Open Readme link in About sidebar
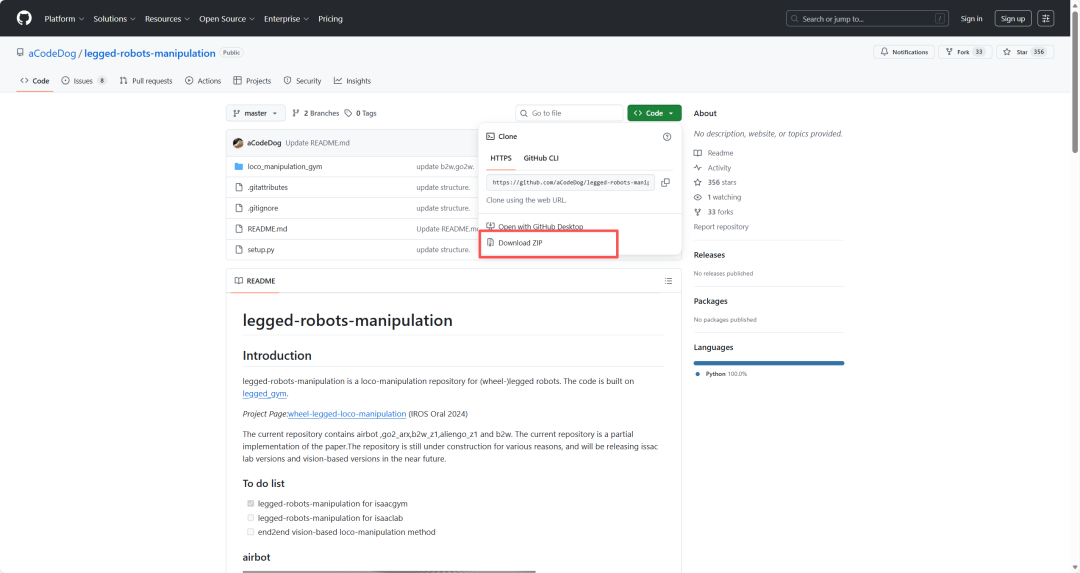Image resolution: width=1080 pixels, height=573 pixels. [714, 153]
